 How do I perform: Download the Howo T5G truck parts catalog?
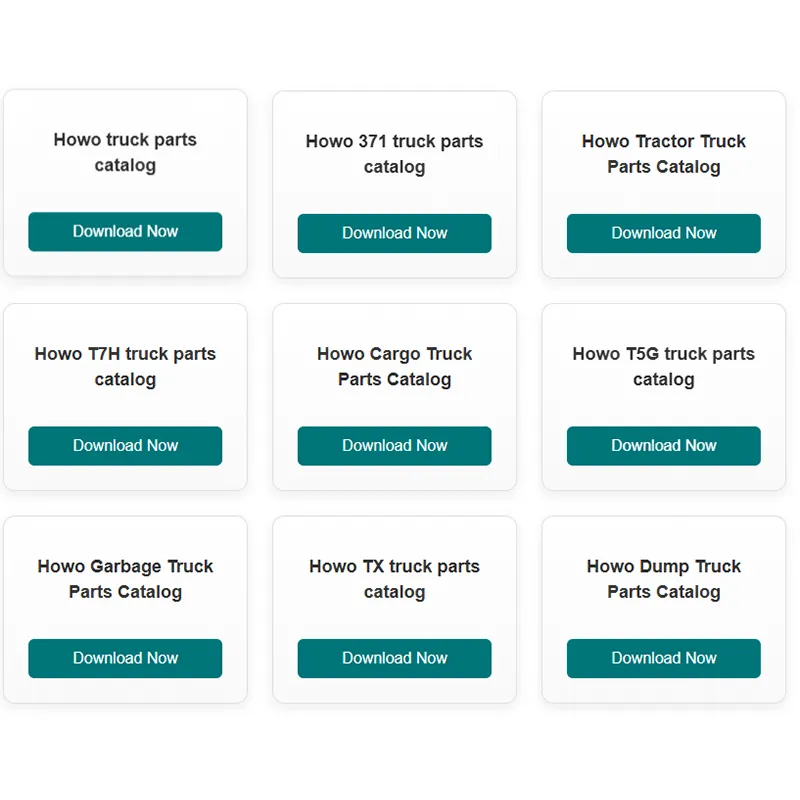click(x=663, y=446)
